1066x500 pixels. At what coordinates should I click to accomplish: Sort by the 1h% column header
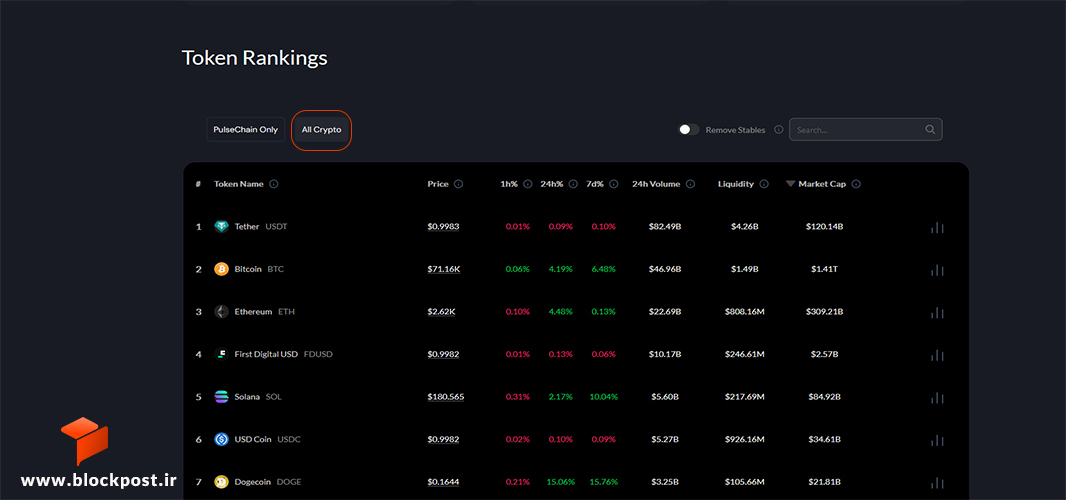[509, 184]
